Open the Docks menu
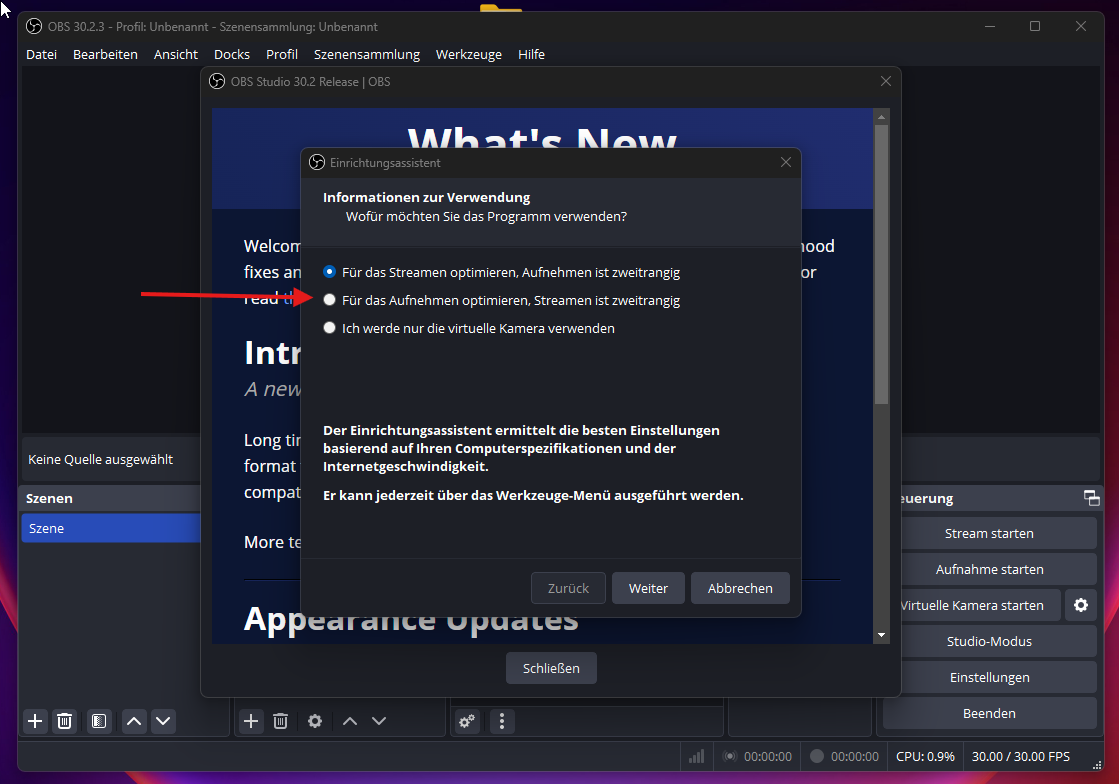 pyautogui.click(x=232, y=54)
